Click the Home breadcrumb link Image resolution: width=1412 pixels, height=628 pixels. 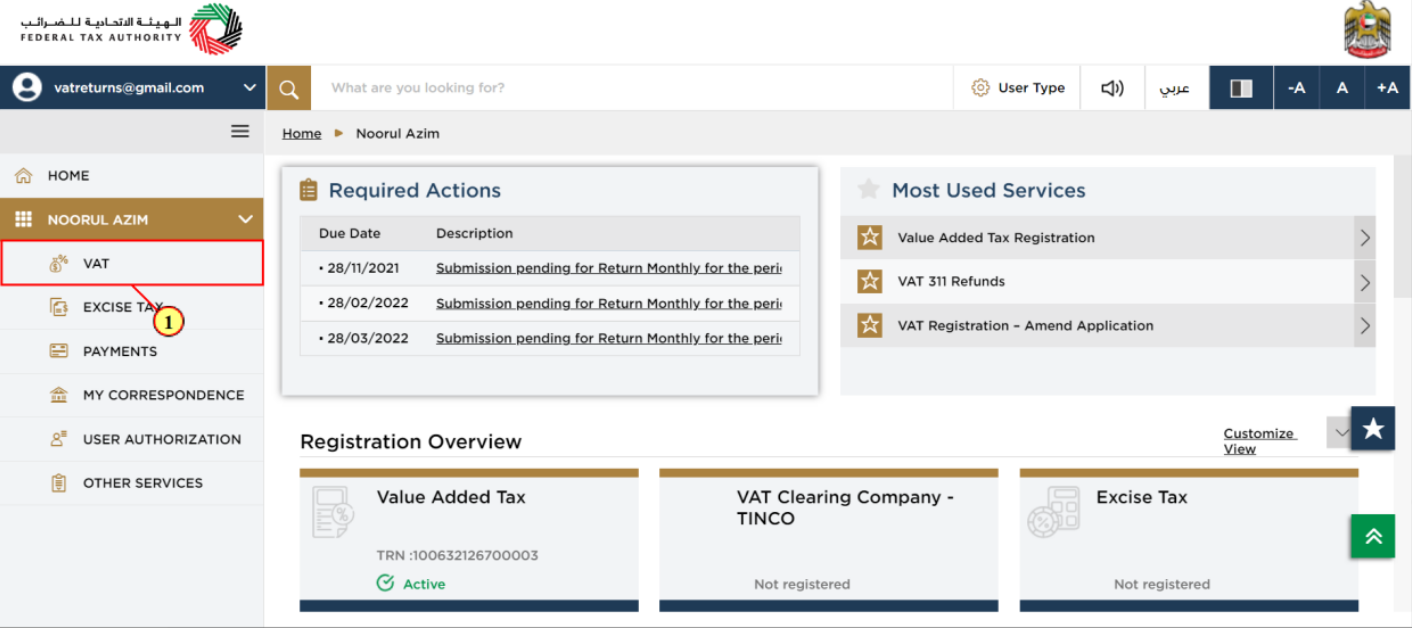[302, 133]
